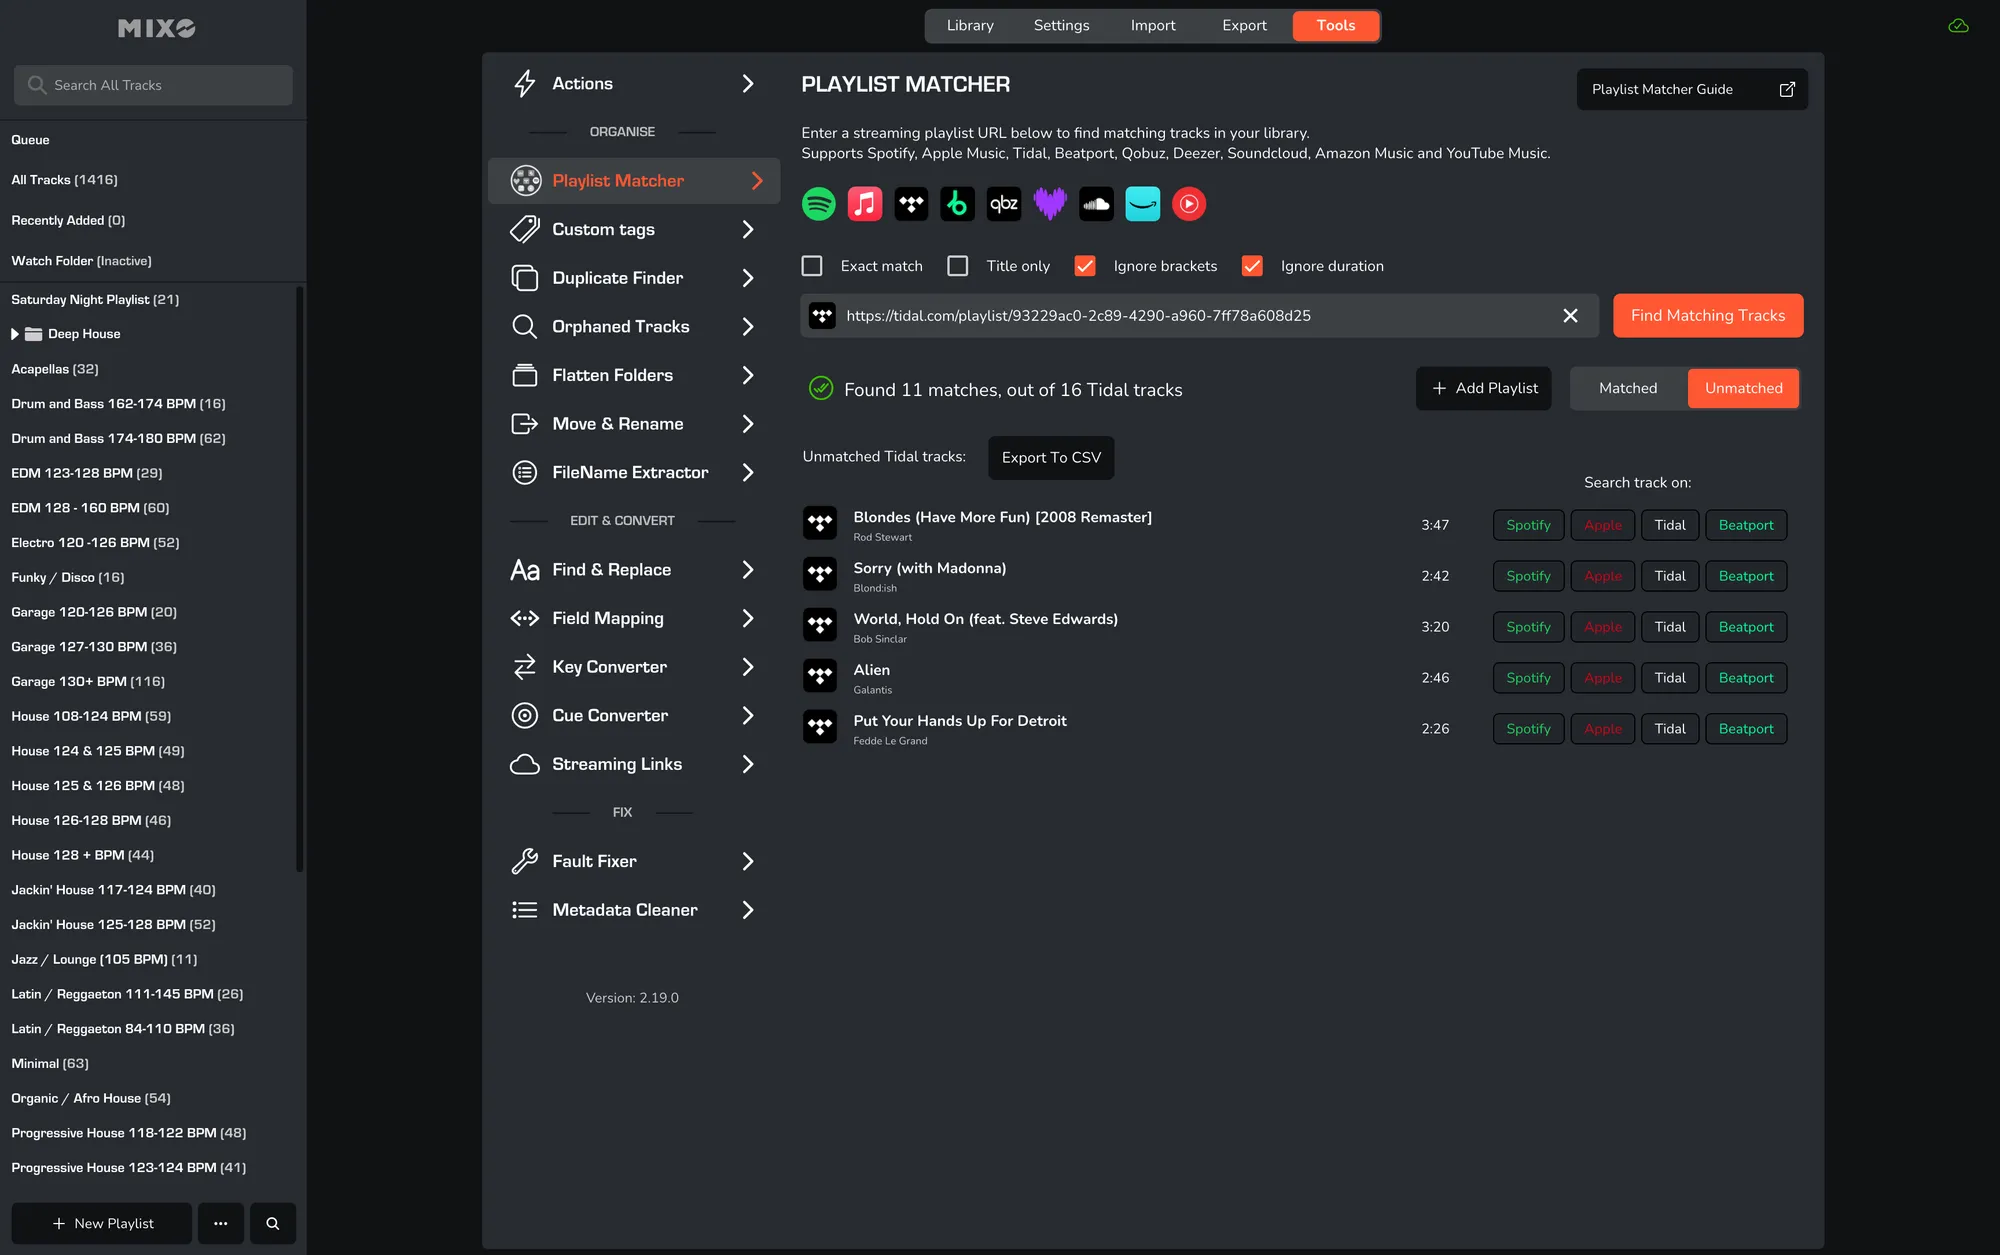Click the Add Playlist button

coord(1483,388)
